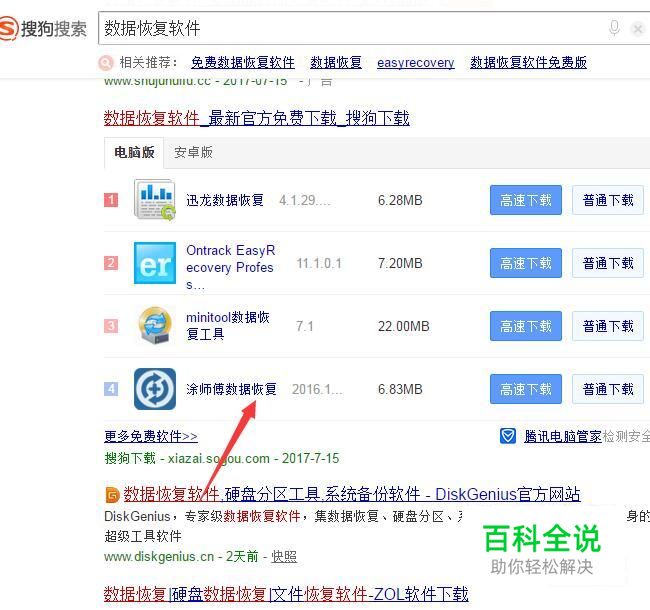Viewport: 650px width, 610px height.
Task: Click rank badge 3 beside minitool
Action: click(111, 326)
